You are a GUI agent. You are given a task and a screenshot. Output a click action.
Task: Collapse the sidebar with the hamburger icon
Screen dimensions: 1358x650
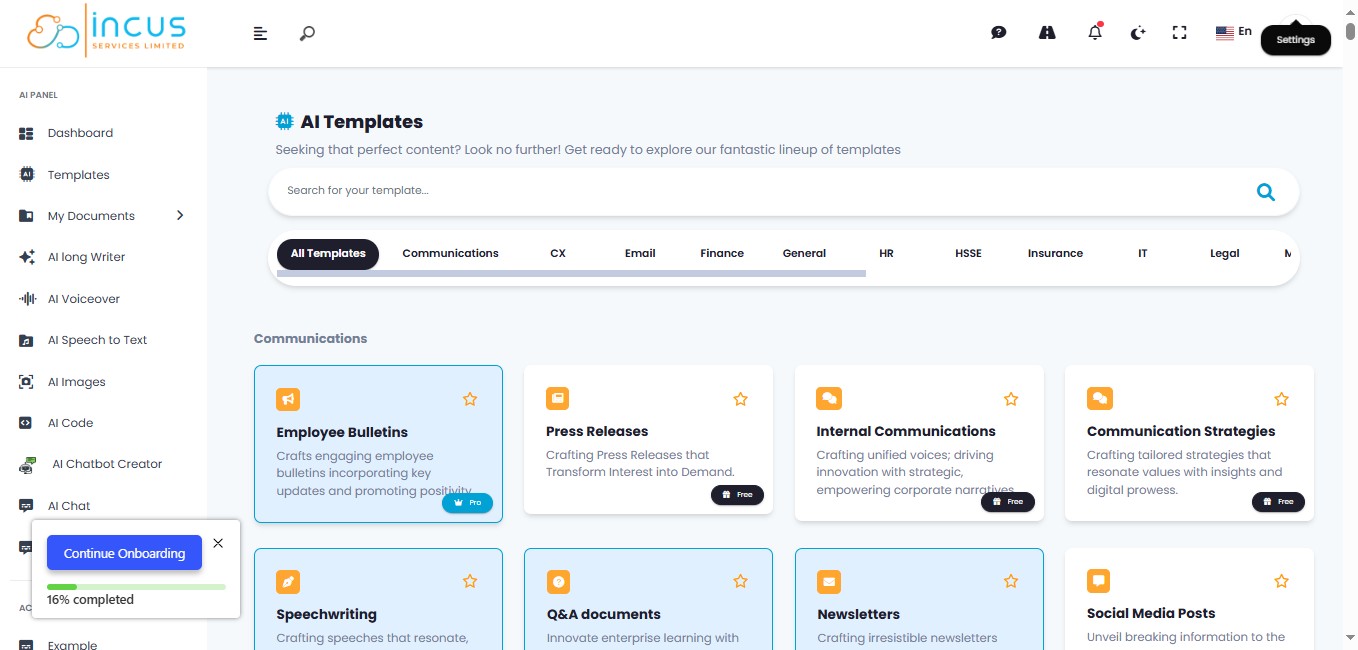coord(260,34)
